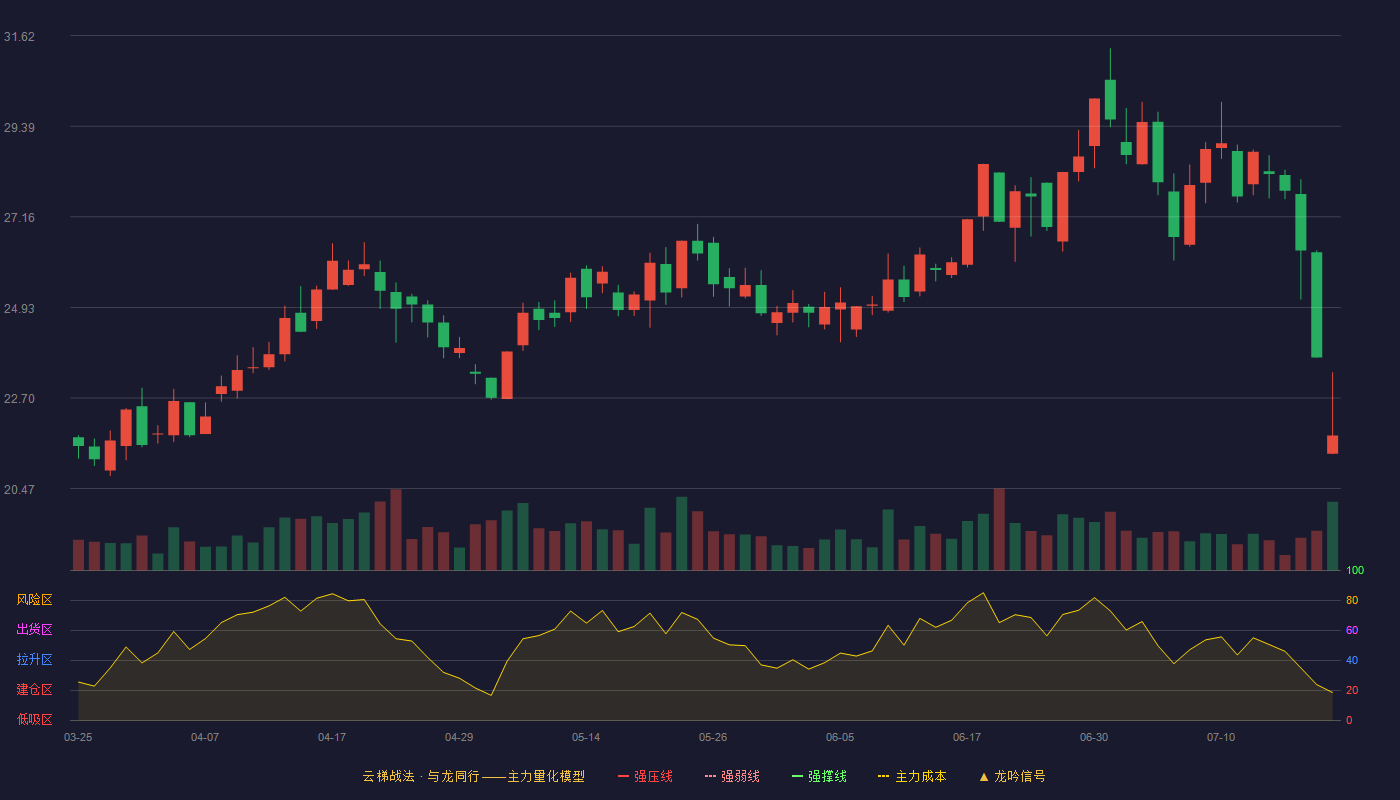Screen dimensions: 1400x800
Task: Click the 04-29 date label
Action: point(459,737)
